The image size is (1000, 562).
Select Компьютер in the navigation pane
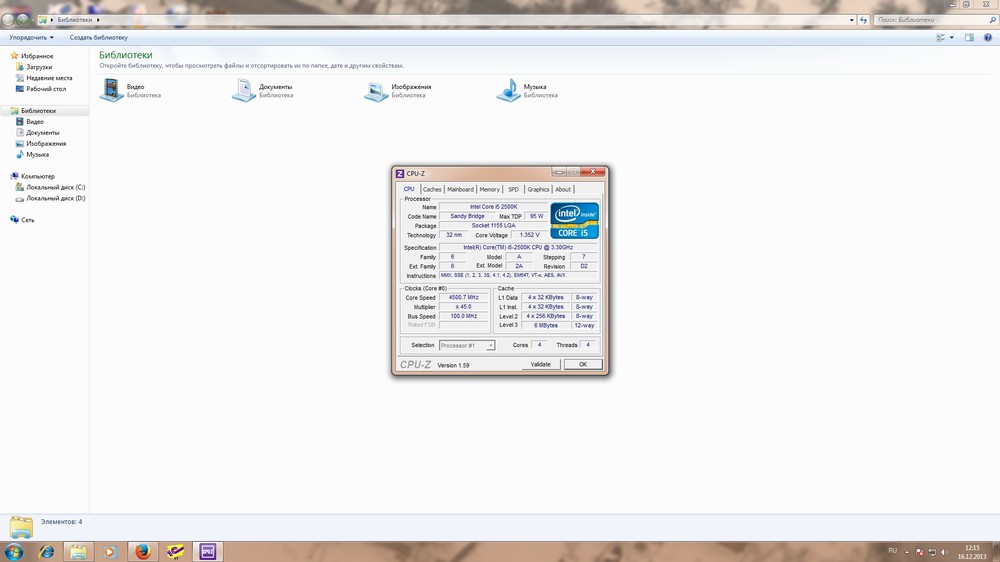click(x=37, y=176)
